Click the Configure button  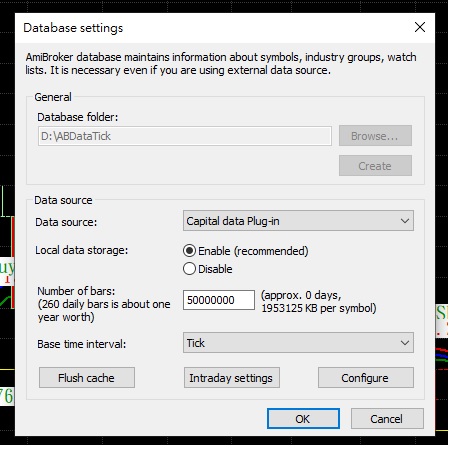366,378
